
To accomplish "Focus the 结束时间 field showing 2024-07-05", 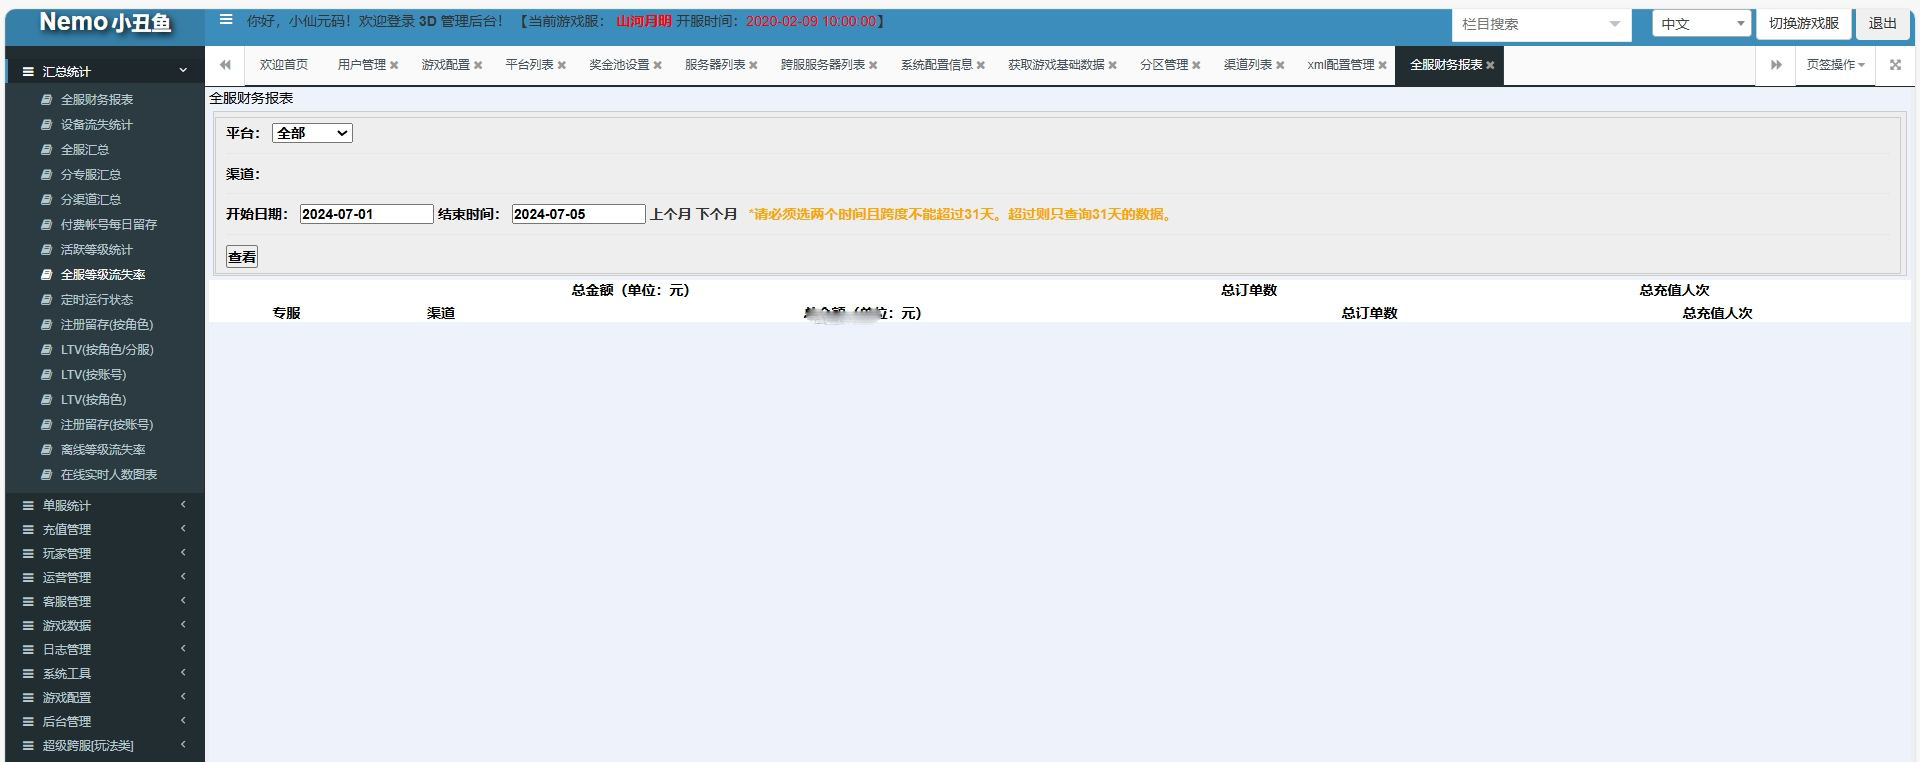I will 578,214.
